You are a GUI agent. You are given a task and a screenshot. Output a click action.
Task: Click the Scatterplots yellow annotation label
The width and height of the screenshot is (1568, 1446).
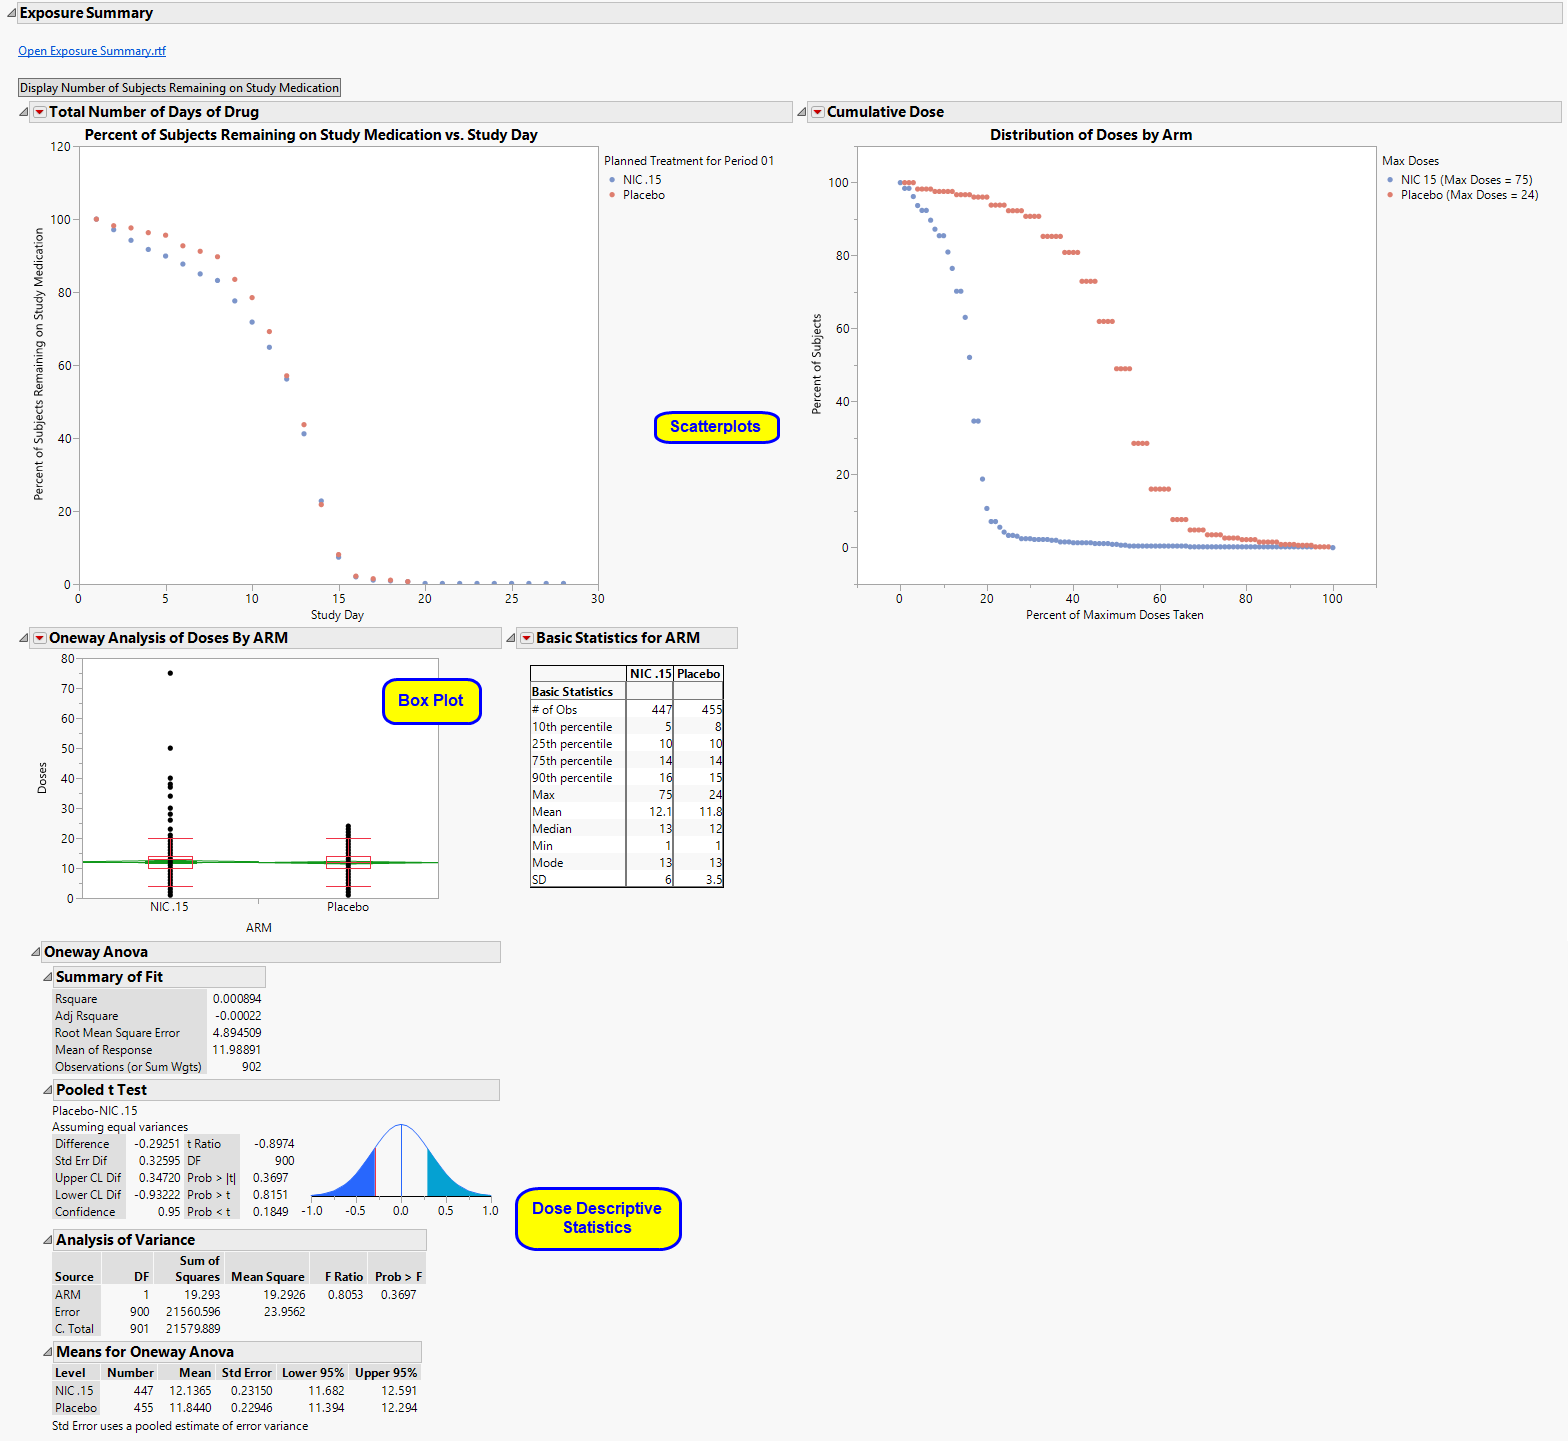pyautogui.click(x=716, y=427)
